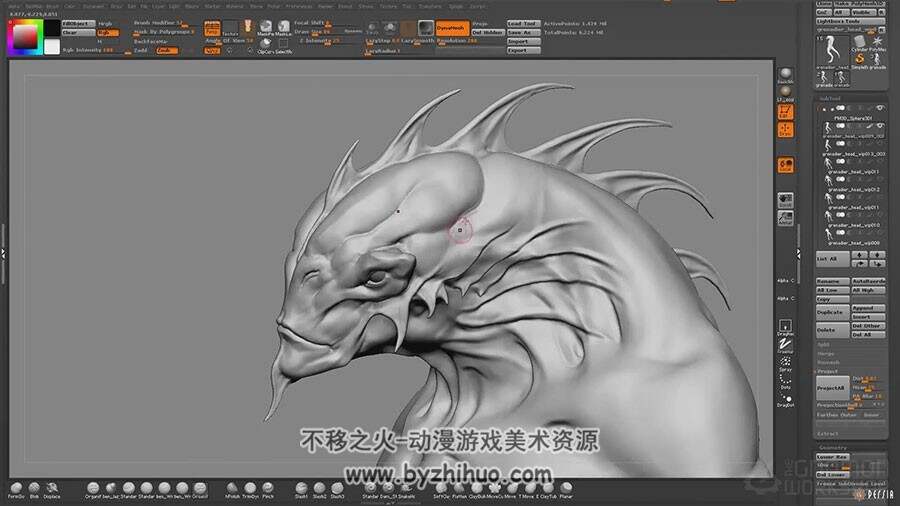Screen dimensions: 900x506
Task: Expand the Merge section
Action: (x=825, y=353)
